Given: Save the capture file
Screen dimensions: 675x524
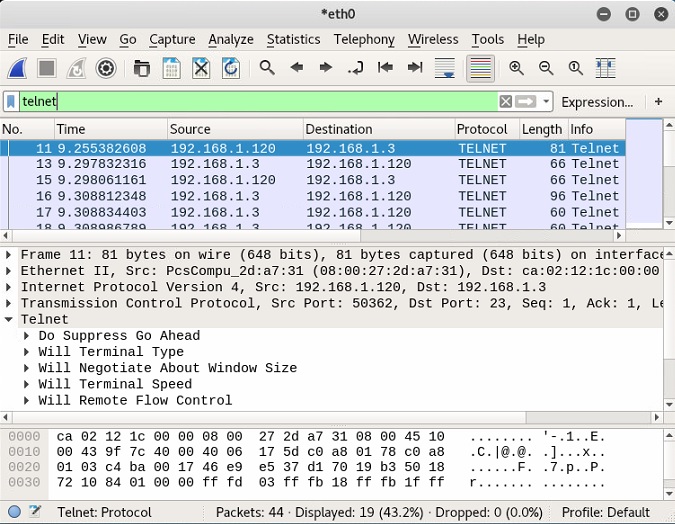Looking at the screenshot, I should tap(171, 68).
